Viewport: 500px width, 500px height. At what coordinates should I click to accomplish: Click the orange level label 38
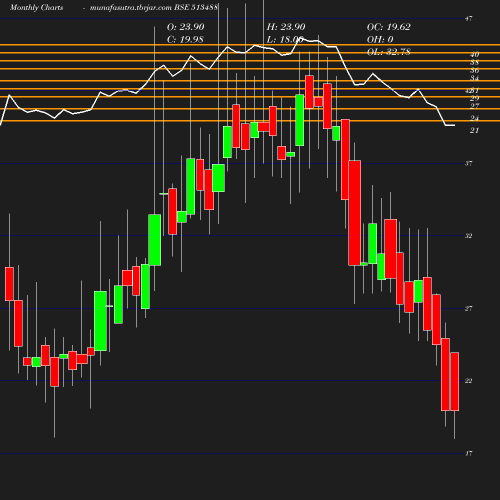point(475,62)
